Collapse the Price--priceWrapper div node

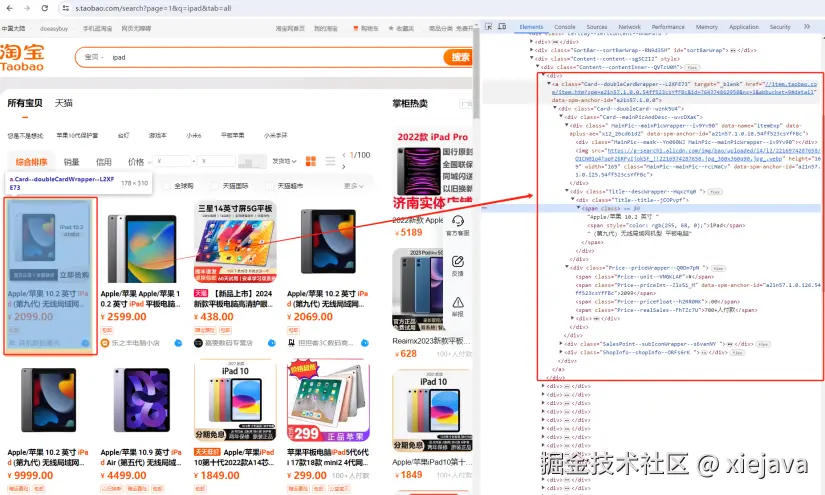pos(567,268)
